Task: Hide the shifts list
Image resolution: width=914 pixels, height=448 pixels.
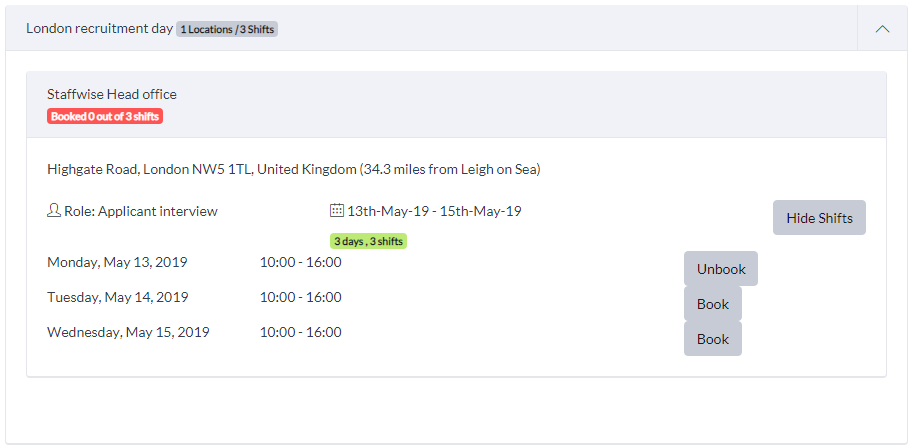Action: coord(819,218)
